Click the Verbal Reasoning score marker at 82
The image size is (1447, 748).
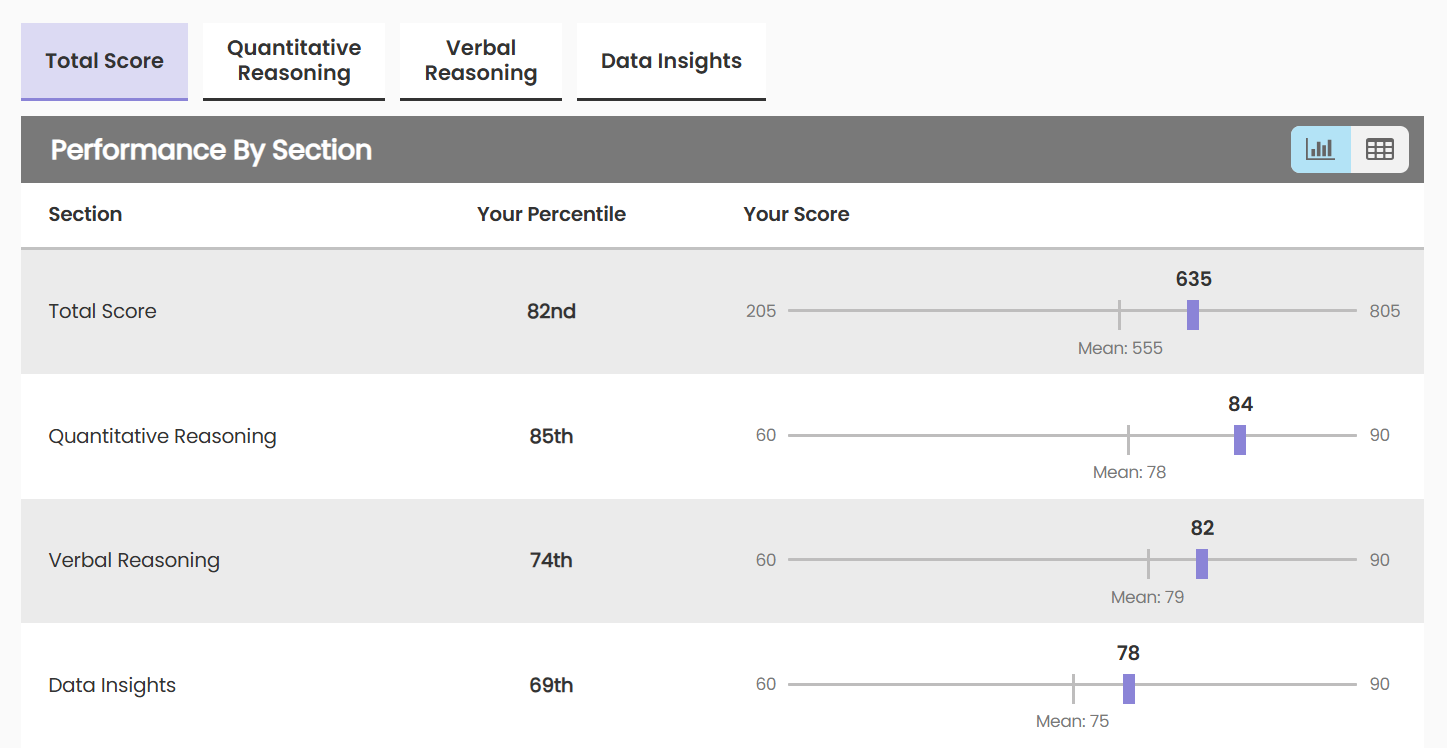1202,563
